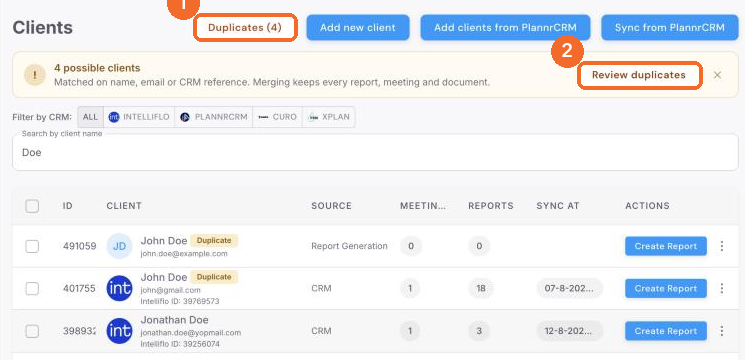
Task: Open the Duplicates (4) button
Action: (x=245, y=28)
